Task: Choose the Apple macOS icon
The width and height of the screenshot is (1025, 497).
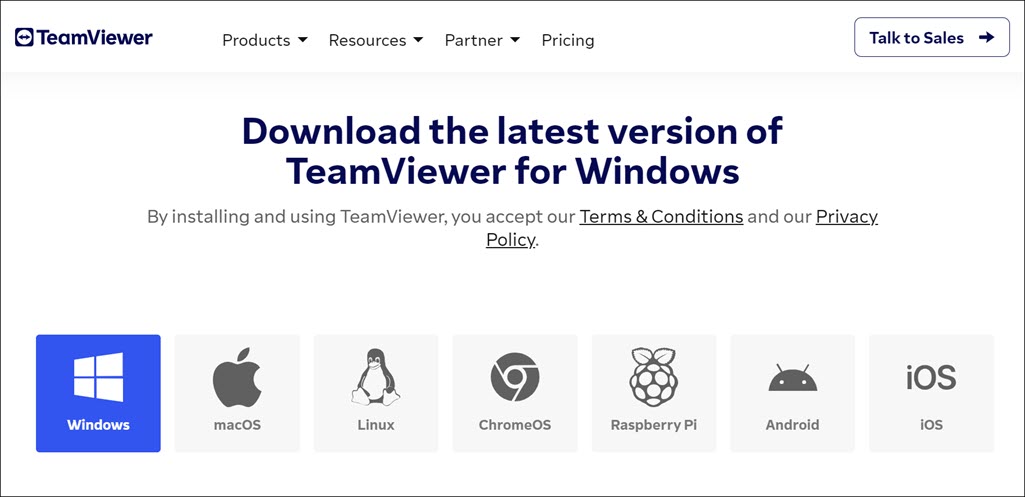Action: 237,378
